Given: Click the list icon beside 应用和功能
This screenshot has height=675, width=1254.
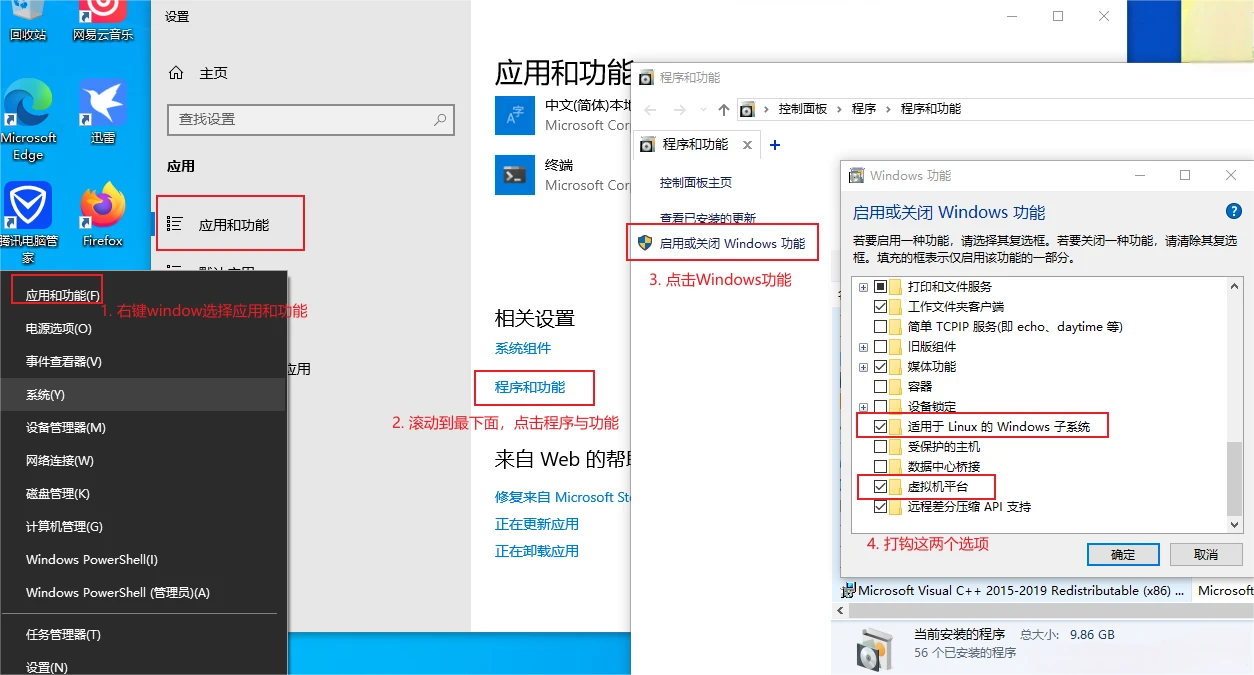Looking at the screenshot, I should tap(175, 224).
